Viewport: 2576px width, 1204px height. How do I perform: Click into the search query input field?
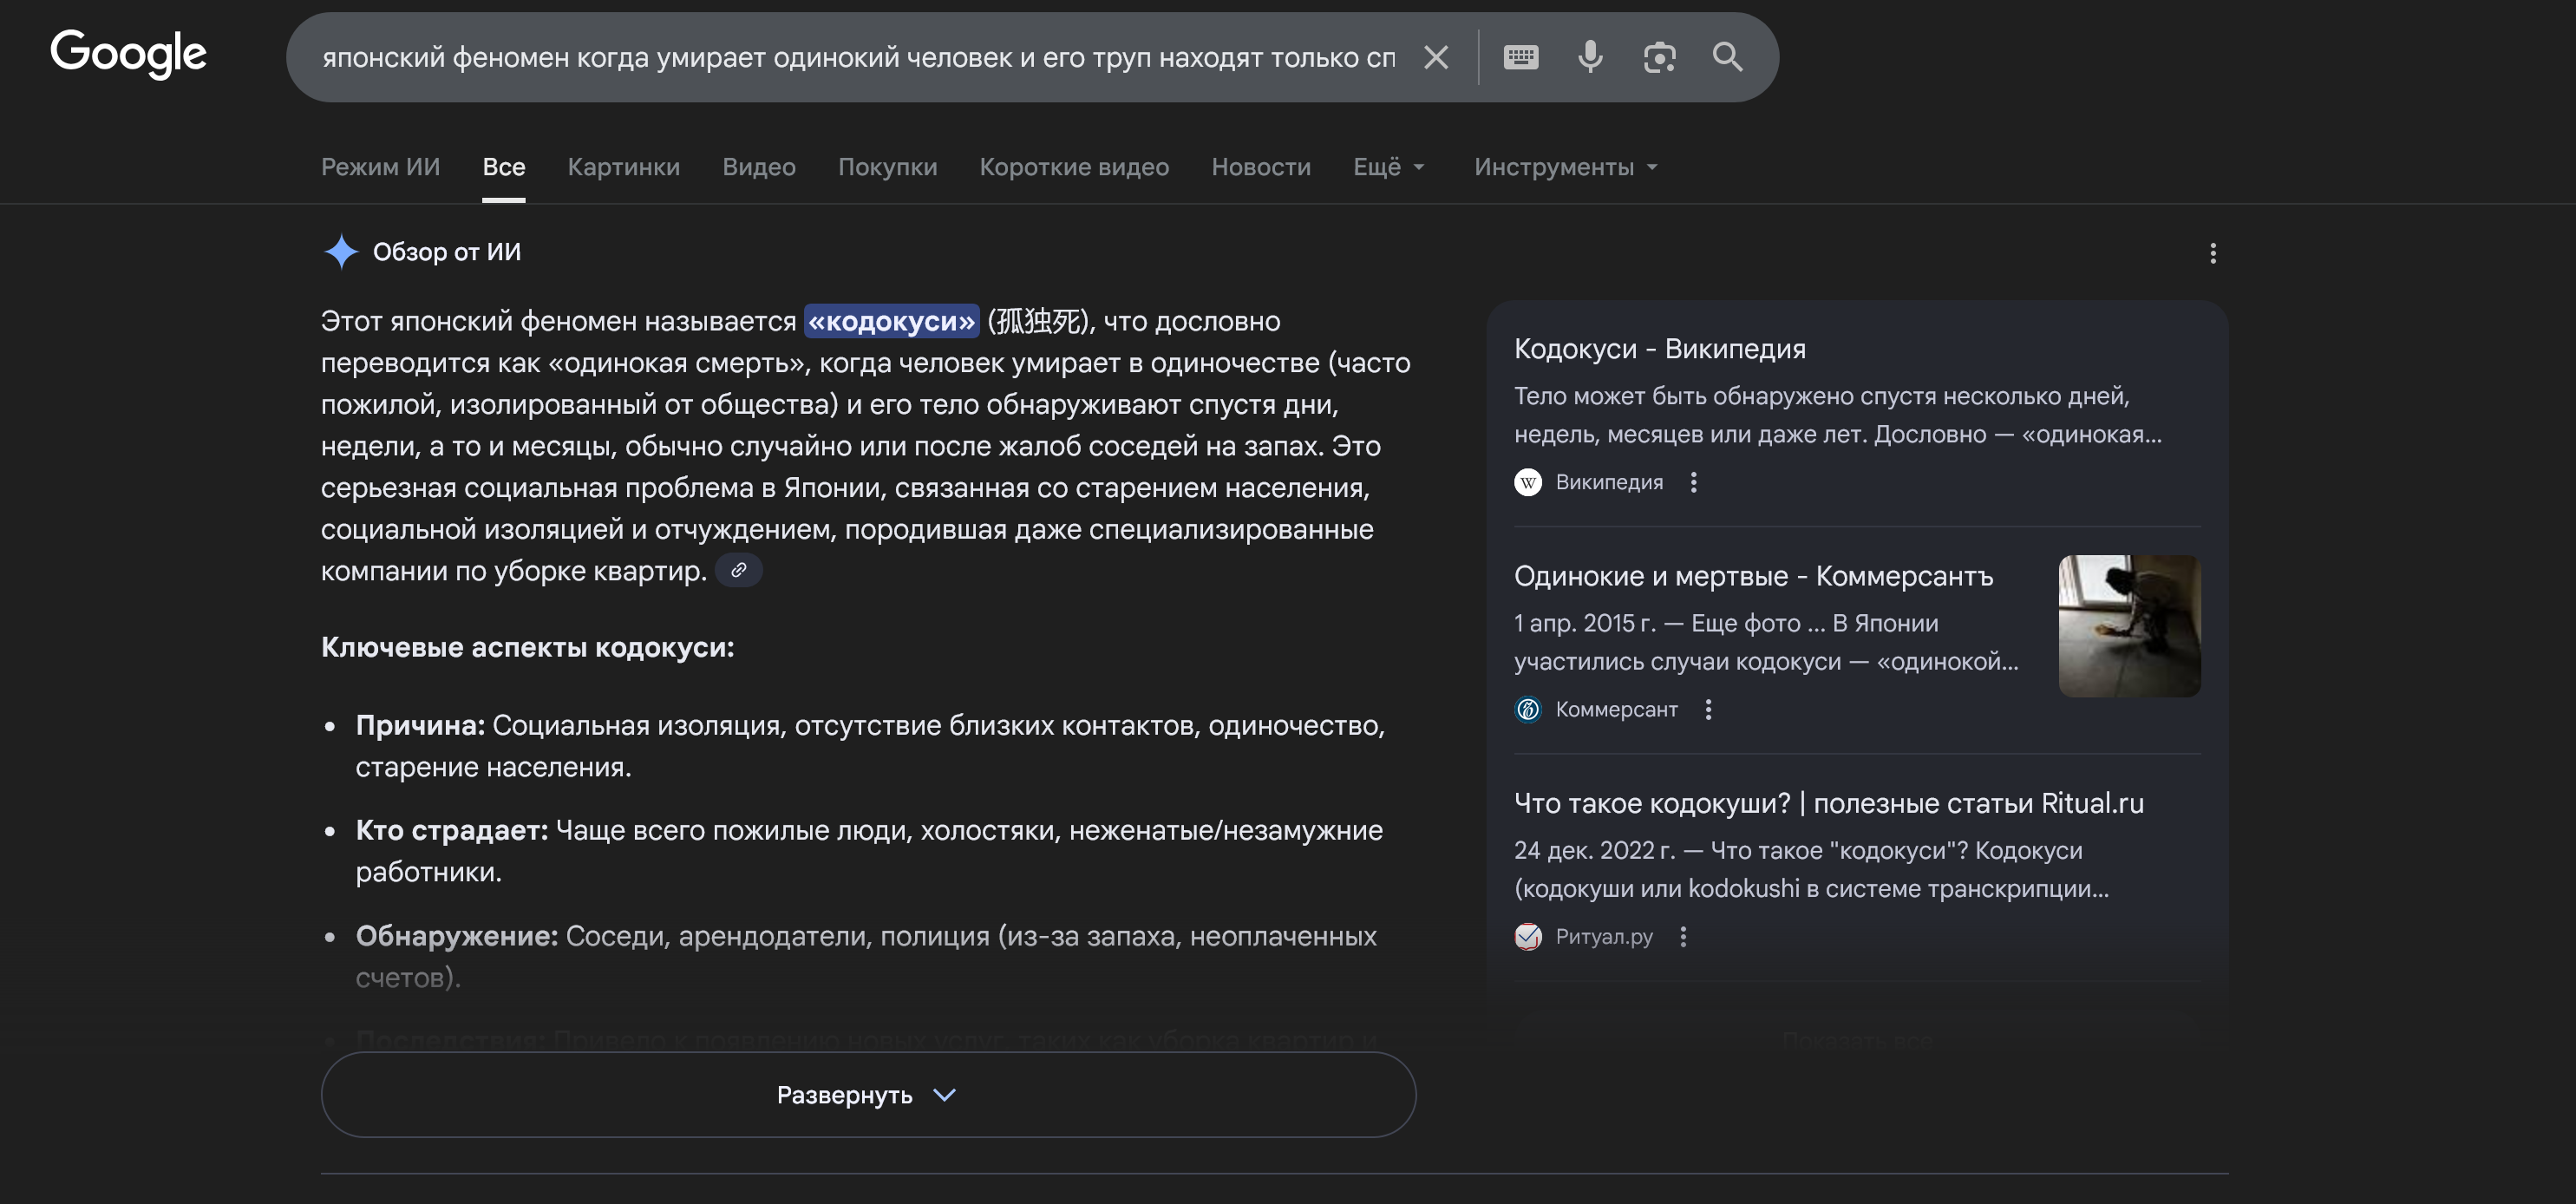tap(857, 58)
